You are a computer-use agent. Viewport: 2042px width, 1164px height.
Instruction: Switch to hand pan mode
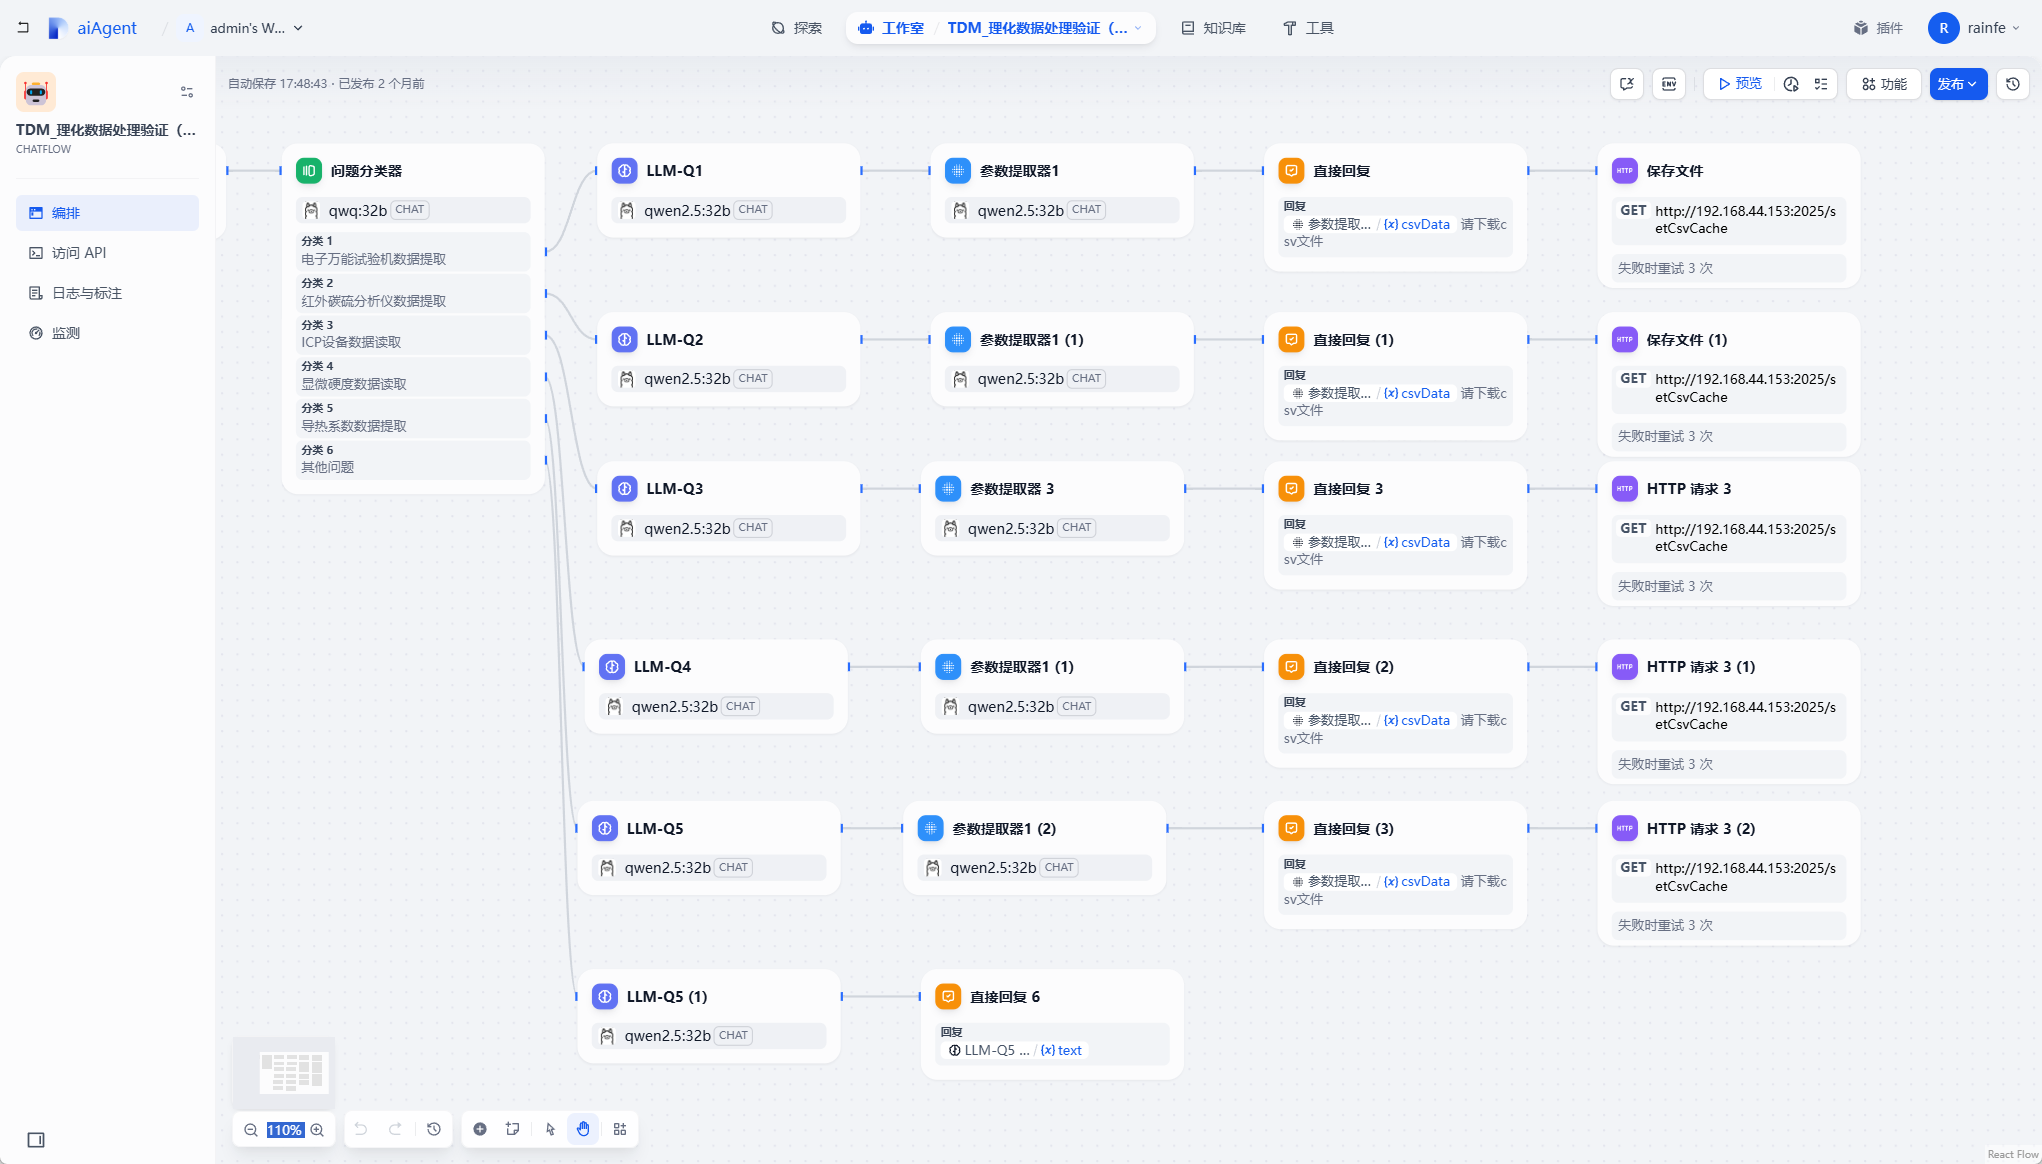[x=583, y=1129]
